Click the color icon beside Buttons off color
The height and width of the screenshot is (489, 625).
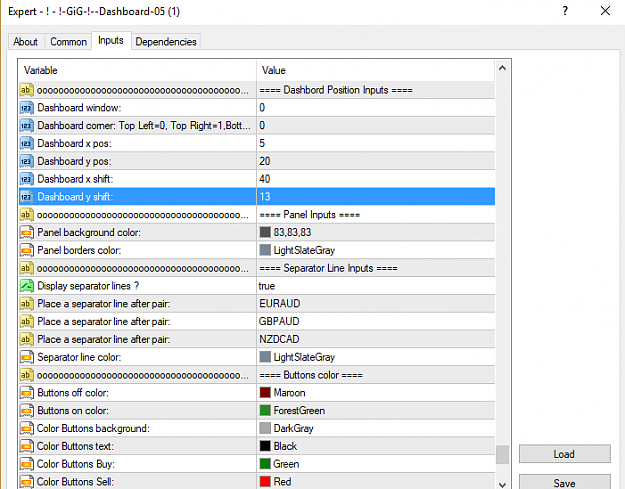[x=26, y=393]
